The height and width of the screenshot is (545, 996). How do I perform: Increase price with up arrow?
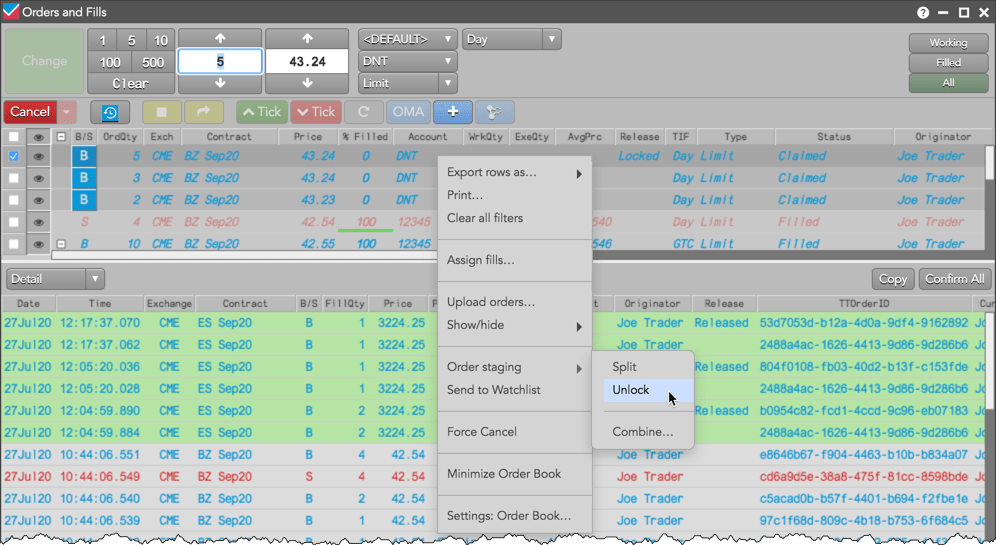pos(307,39)
